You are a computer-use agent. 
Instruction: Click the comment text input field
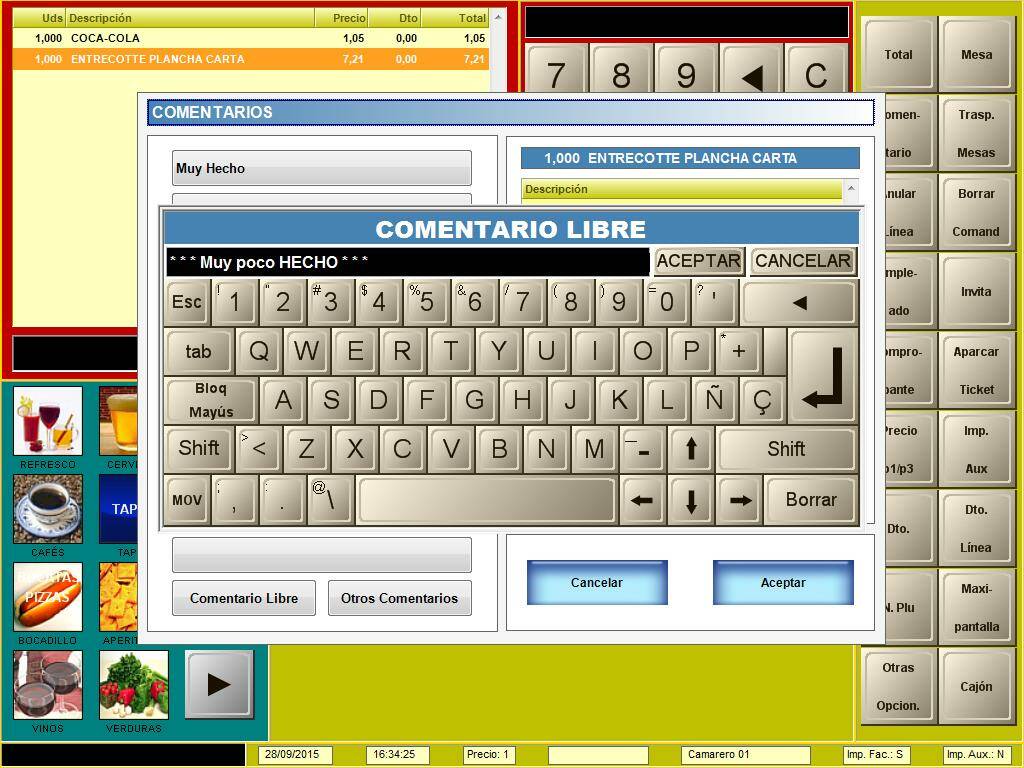pyautogui.click(x=407, y=262)
